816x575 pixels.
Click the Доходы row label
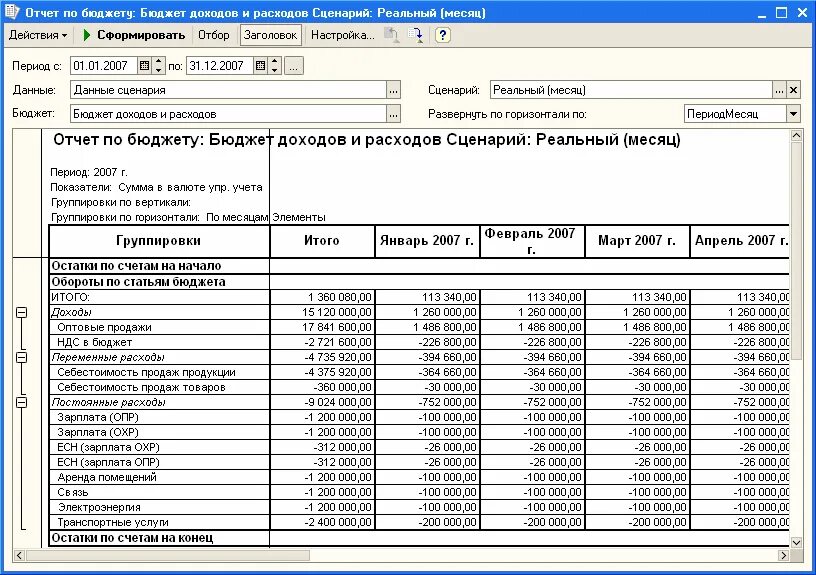[71, 312]
